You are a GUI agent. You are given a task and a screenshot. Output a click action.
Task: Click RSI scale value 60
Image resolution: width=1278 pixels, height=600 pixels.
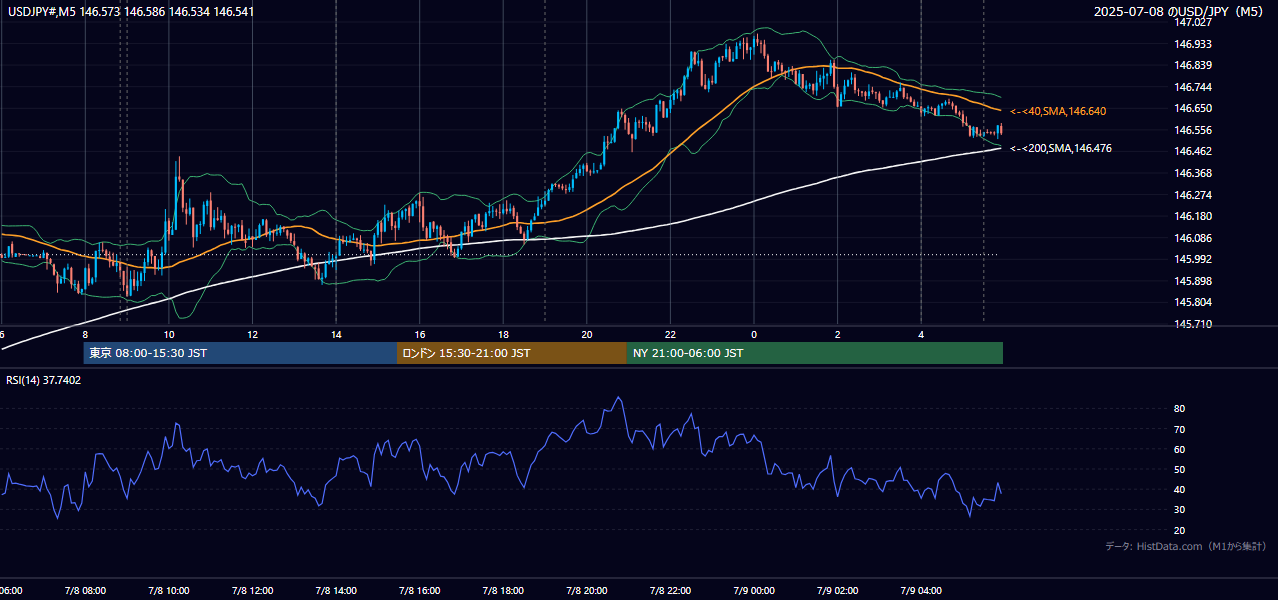click(x=1180, y=449)
